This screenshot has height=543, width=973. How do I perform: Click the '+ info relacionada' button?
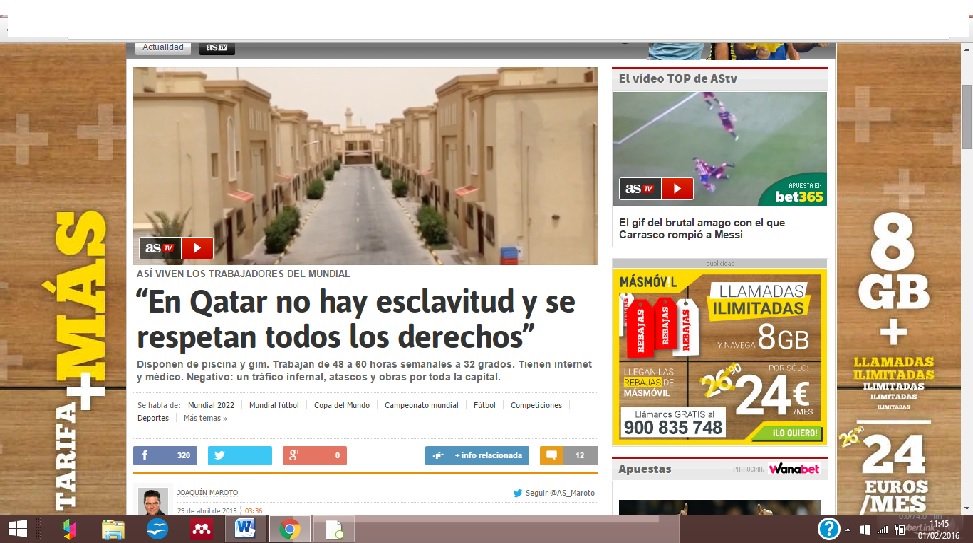point(477,455)
